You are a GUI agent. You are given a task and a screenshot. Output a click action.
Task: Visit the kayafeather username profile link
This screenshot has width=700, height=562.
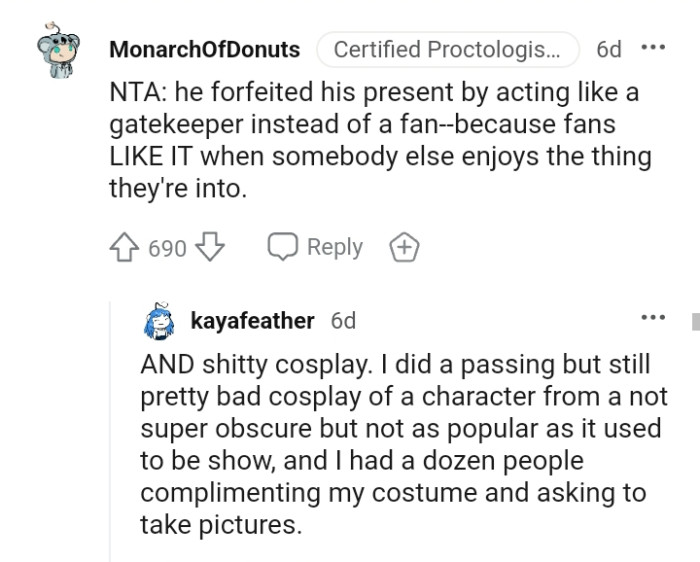pyautogui.click(x=252, y=321)
